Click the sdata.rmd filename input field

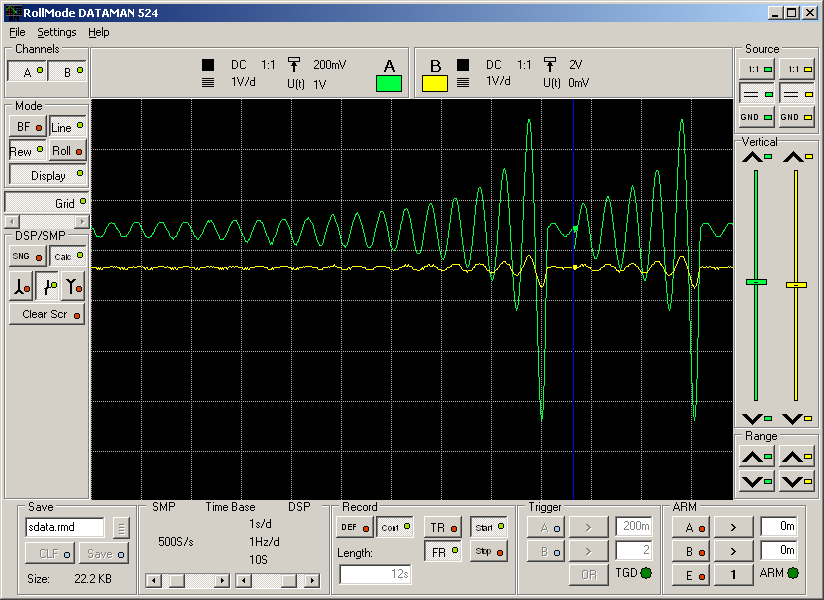pyautogui.click(x=65, y=527)
